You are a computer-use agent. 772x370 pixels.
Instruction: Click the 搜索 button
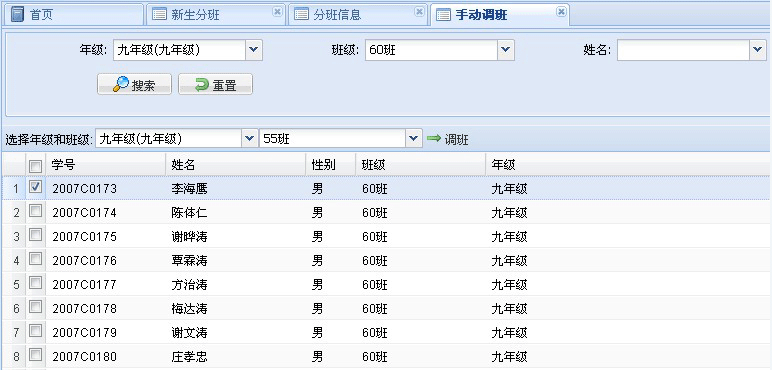pos(134,84)
